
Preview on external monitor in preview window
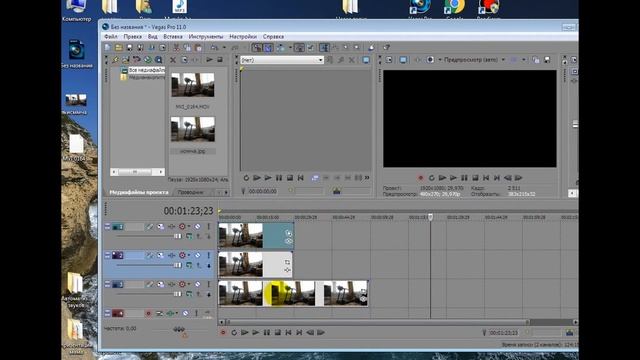tap(403, 60)
